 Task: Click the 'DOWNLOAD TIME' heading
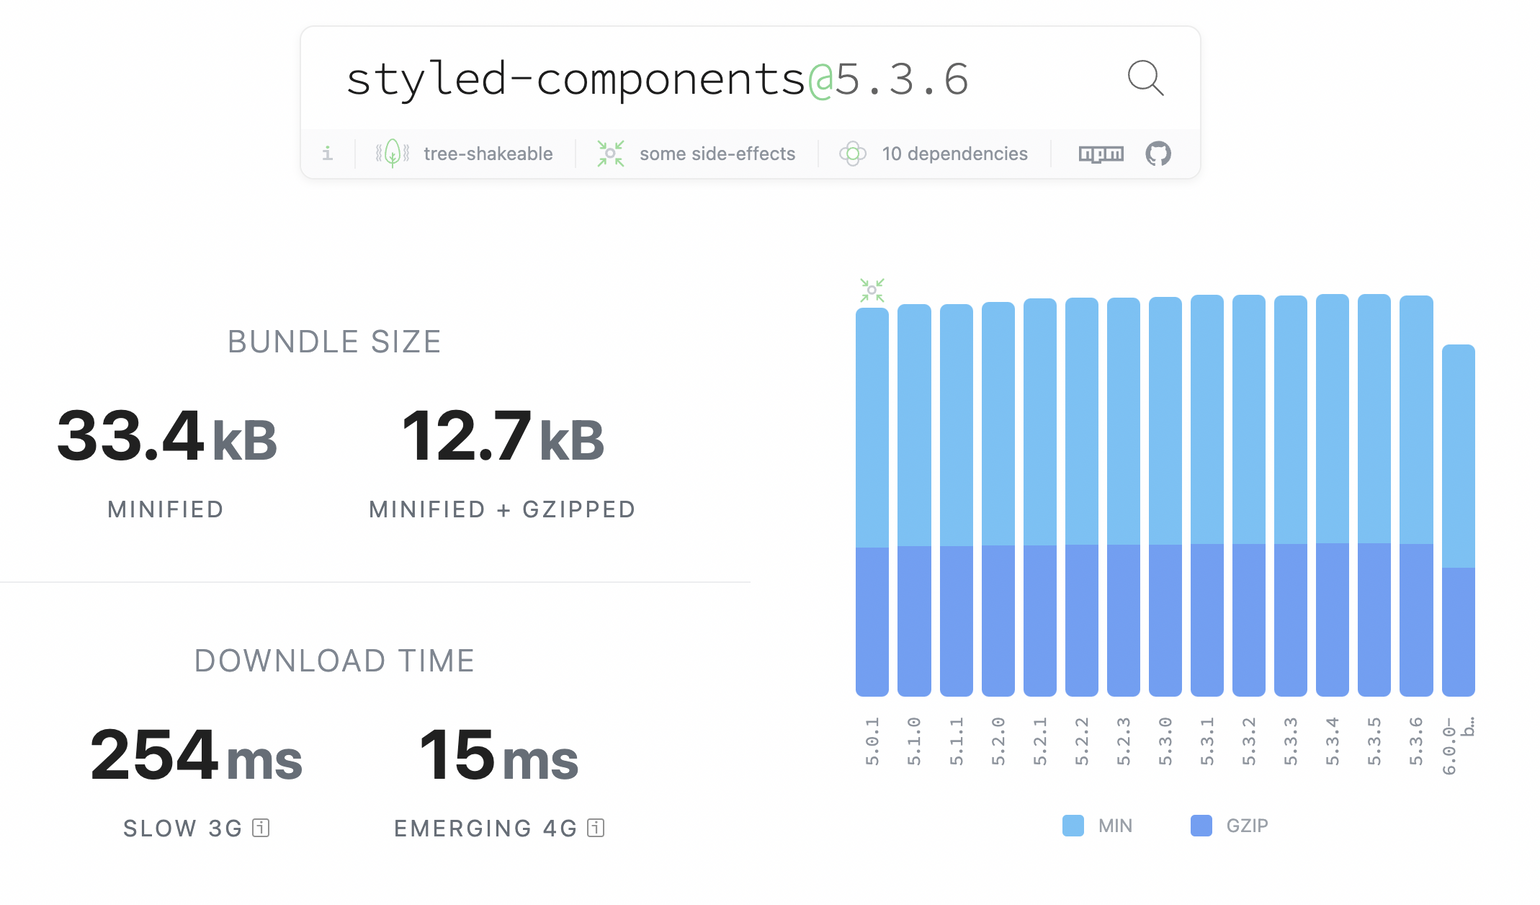click(x=334, y=661)
